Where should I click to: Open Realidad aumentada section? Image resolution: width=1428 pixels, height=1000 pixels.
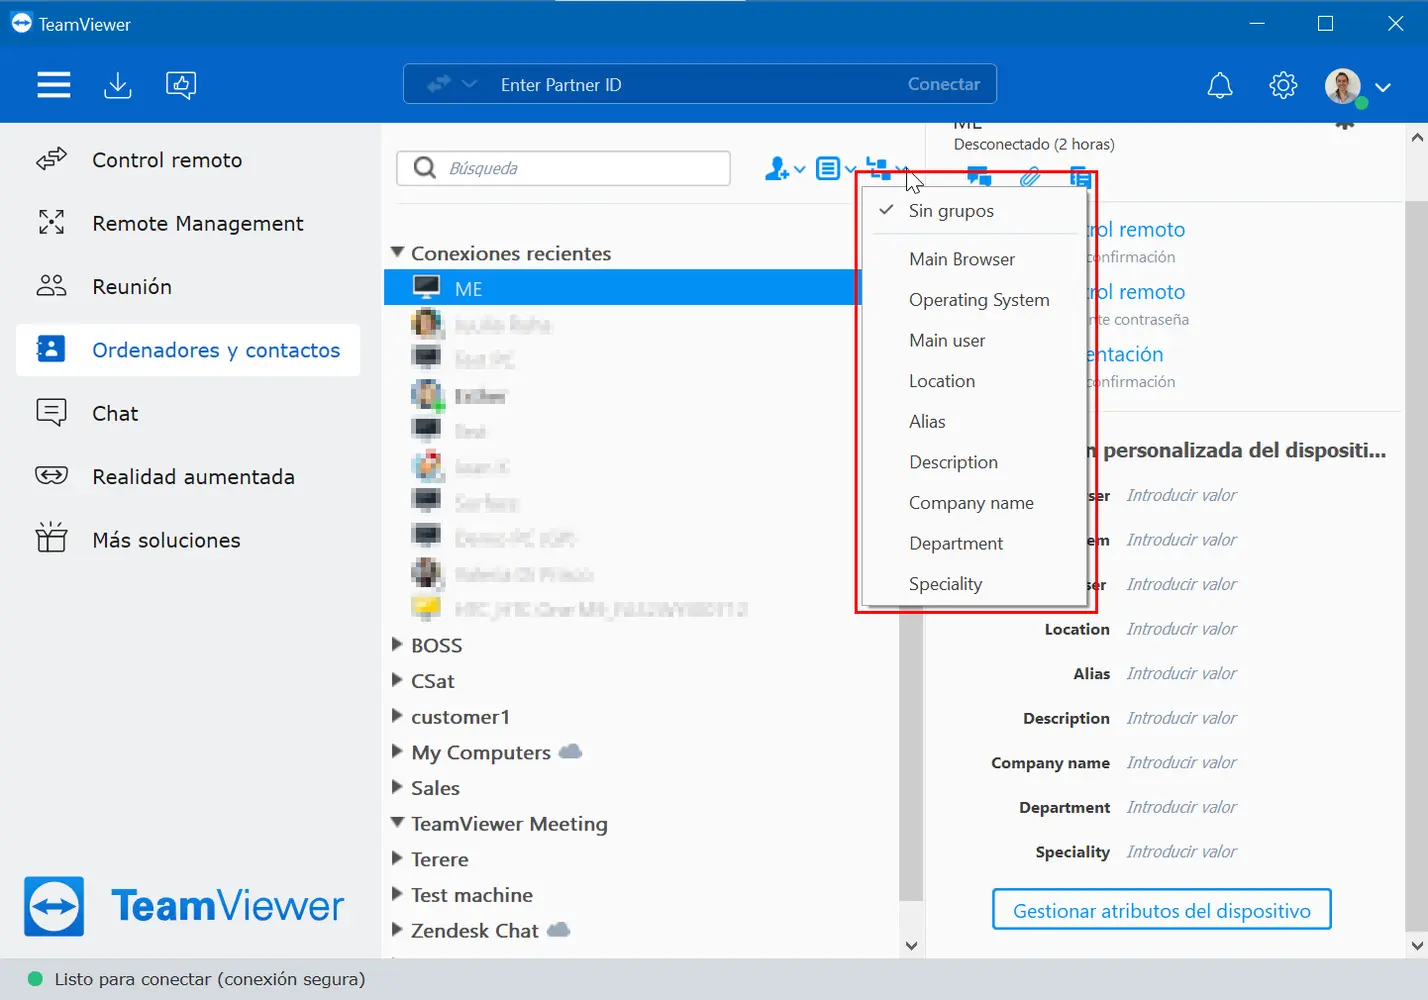click(x=188, y=477)
